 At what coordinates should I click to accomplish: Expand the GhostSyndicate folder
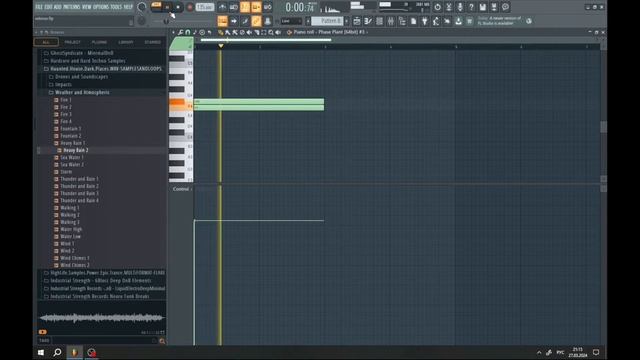point(82,53)
